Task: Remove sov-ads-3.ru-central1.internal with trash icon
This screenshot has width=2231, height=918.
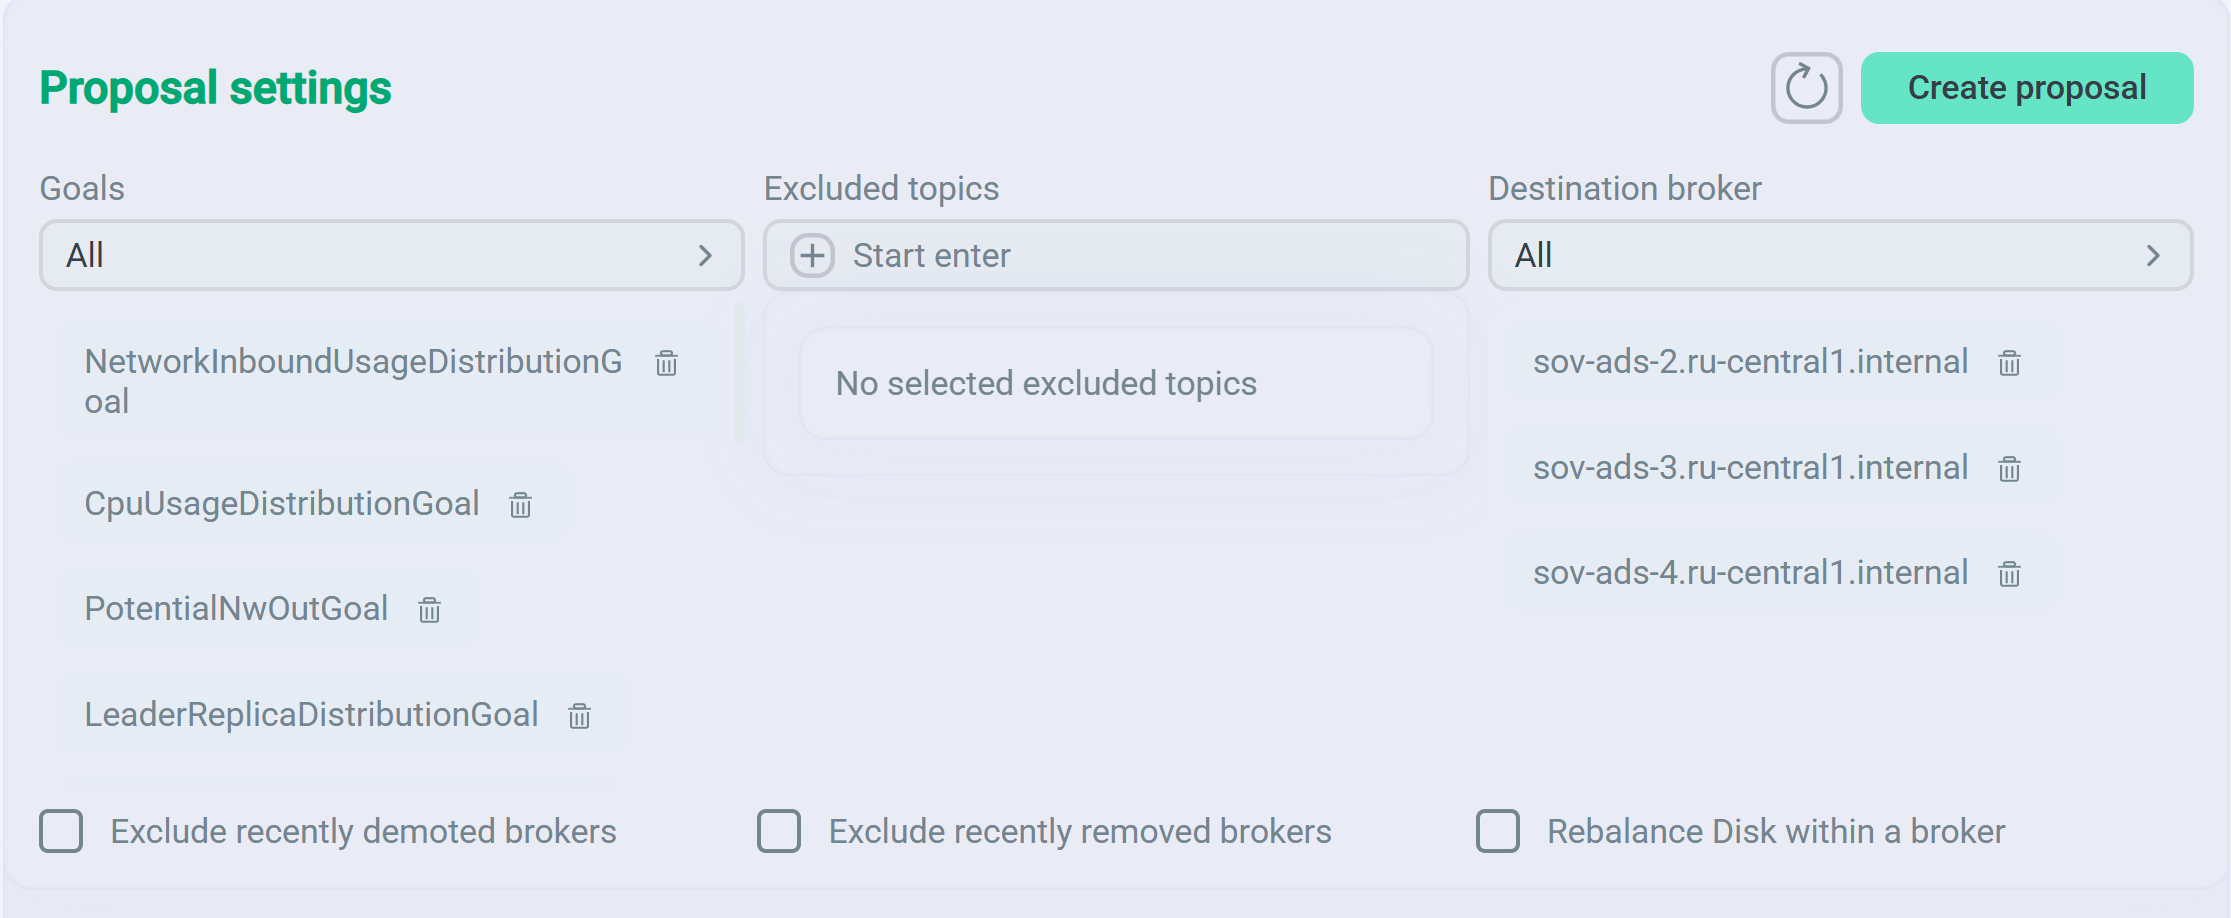Action: 2011,469
